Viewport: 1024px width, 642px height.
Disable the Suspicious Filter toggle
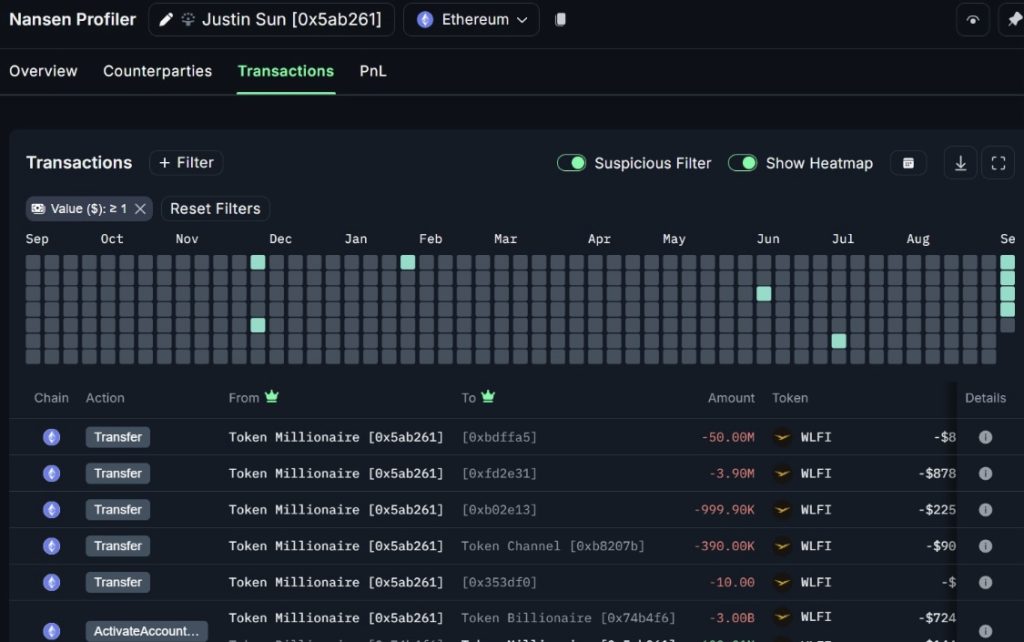tap(571, 163)
